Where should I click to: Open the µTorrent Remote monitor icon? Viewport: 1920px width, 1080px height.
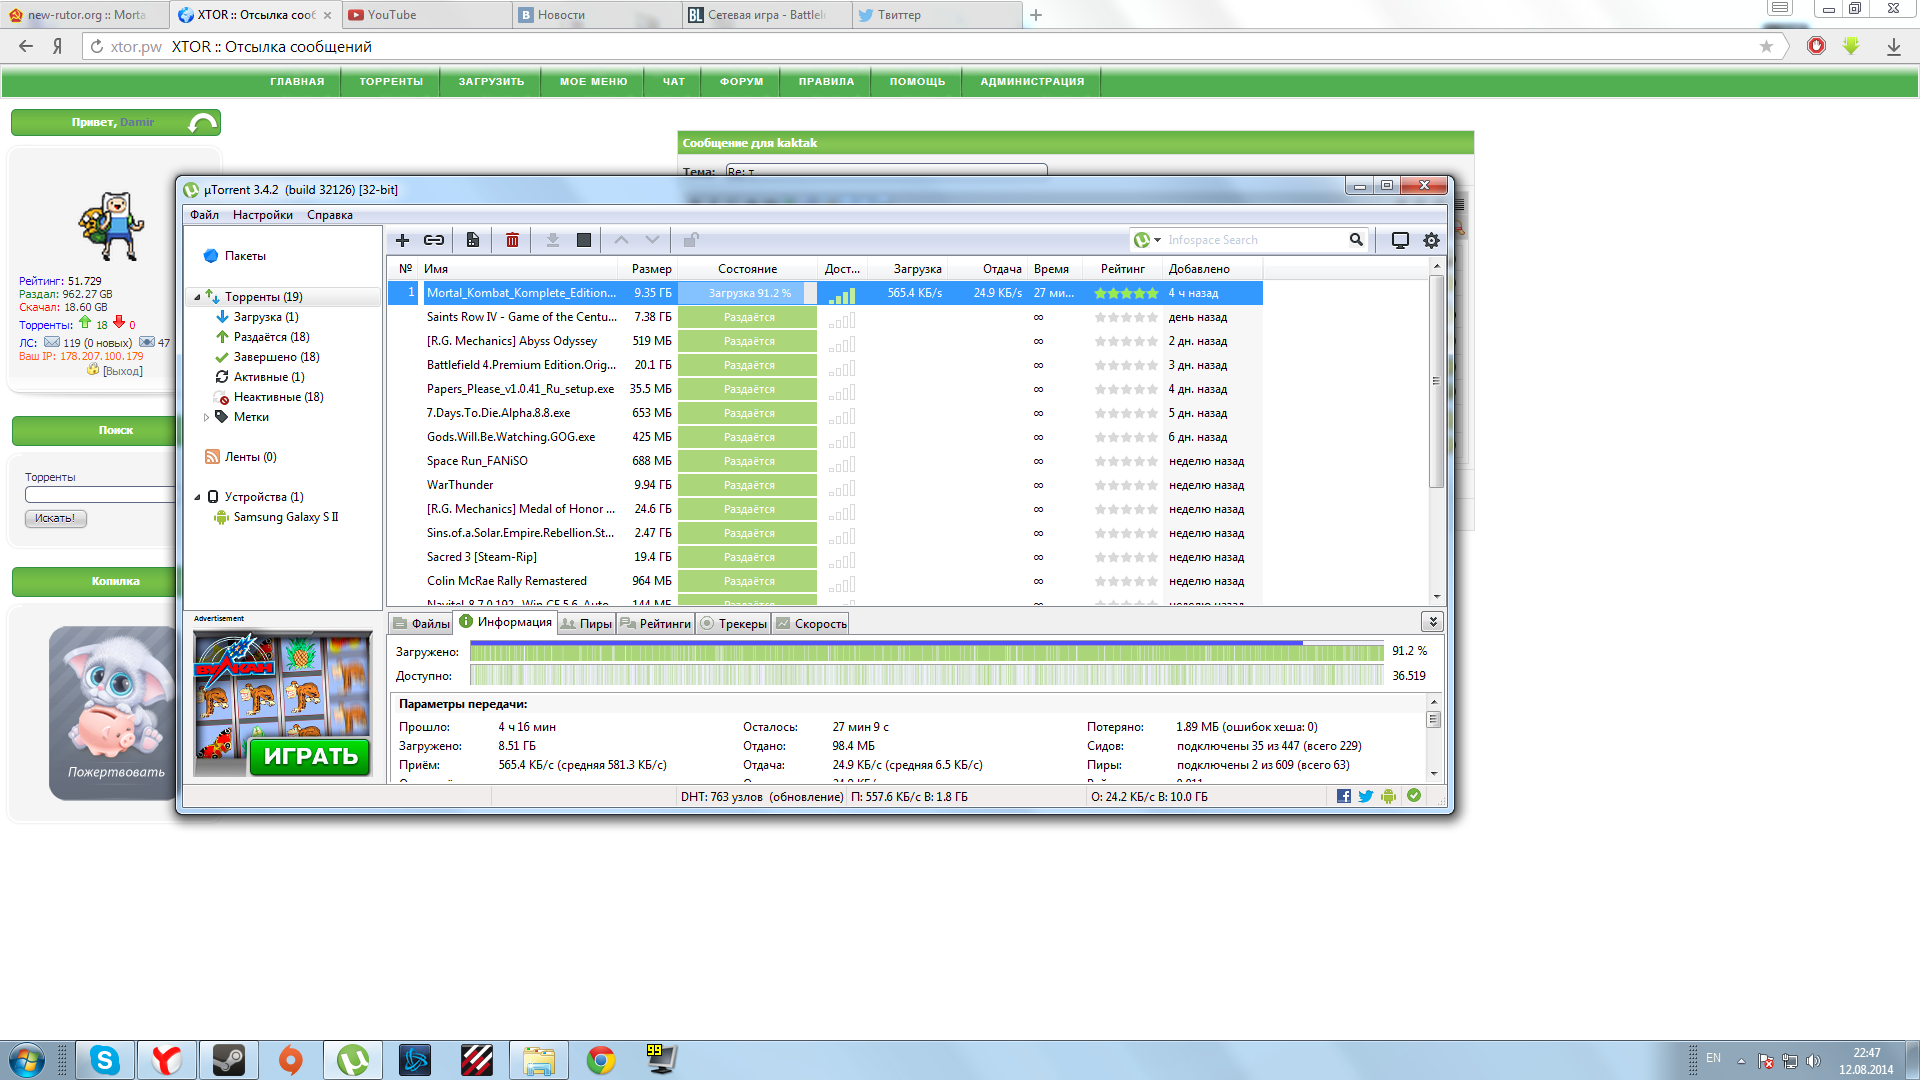click(1400, 240)
